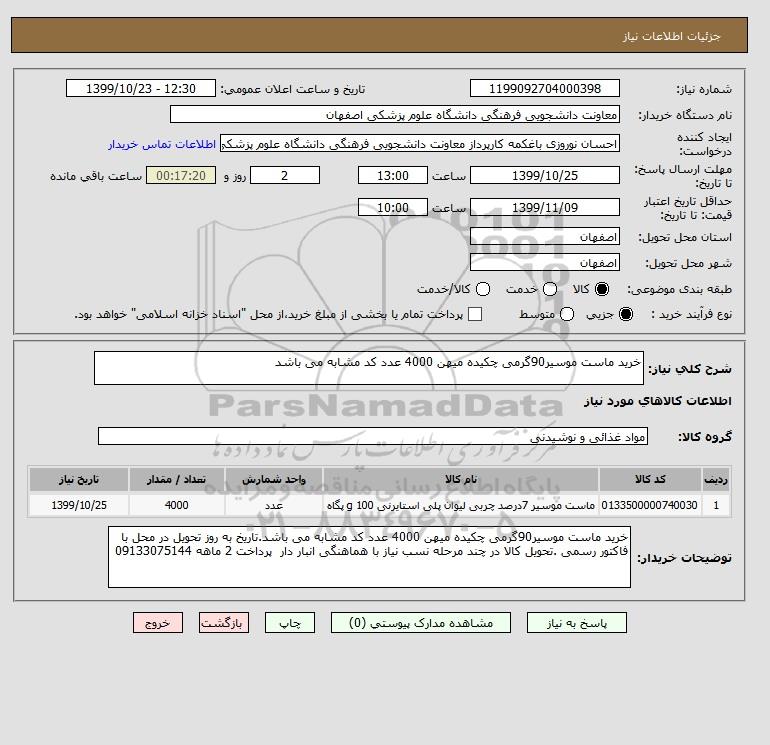Click the تاریخ نیاز column header
This screenshot has height=745, width=770.
tap(79, 479)
